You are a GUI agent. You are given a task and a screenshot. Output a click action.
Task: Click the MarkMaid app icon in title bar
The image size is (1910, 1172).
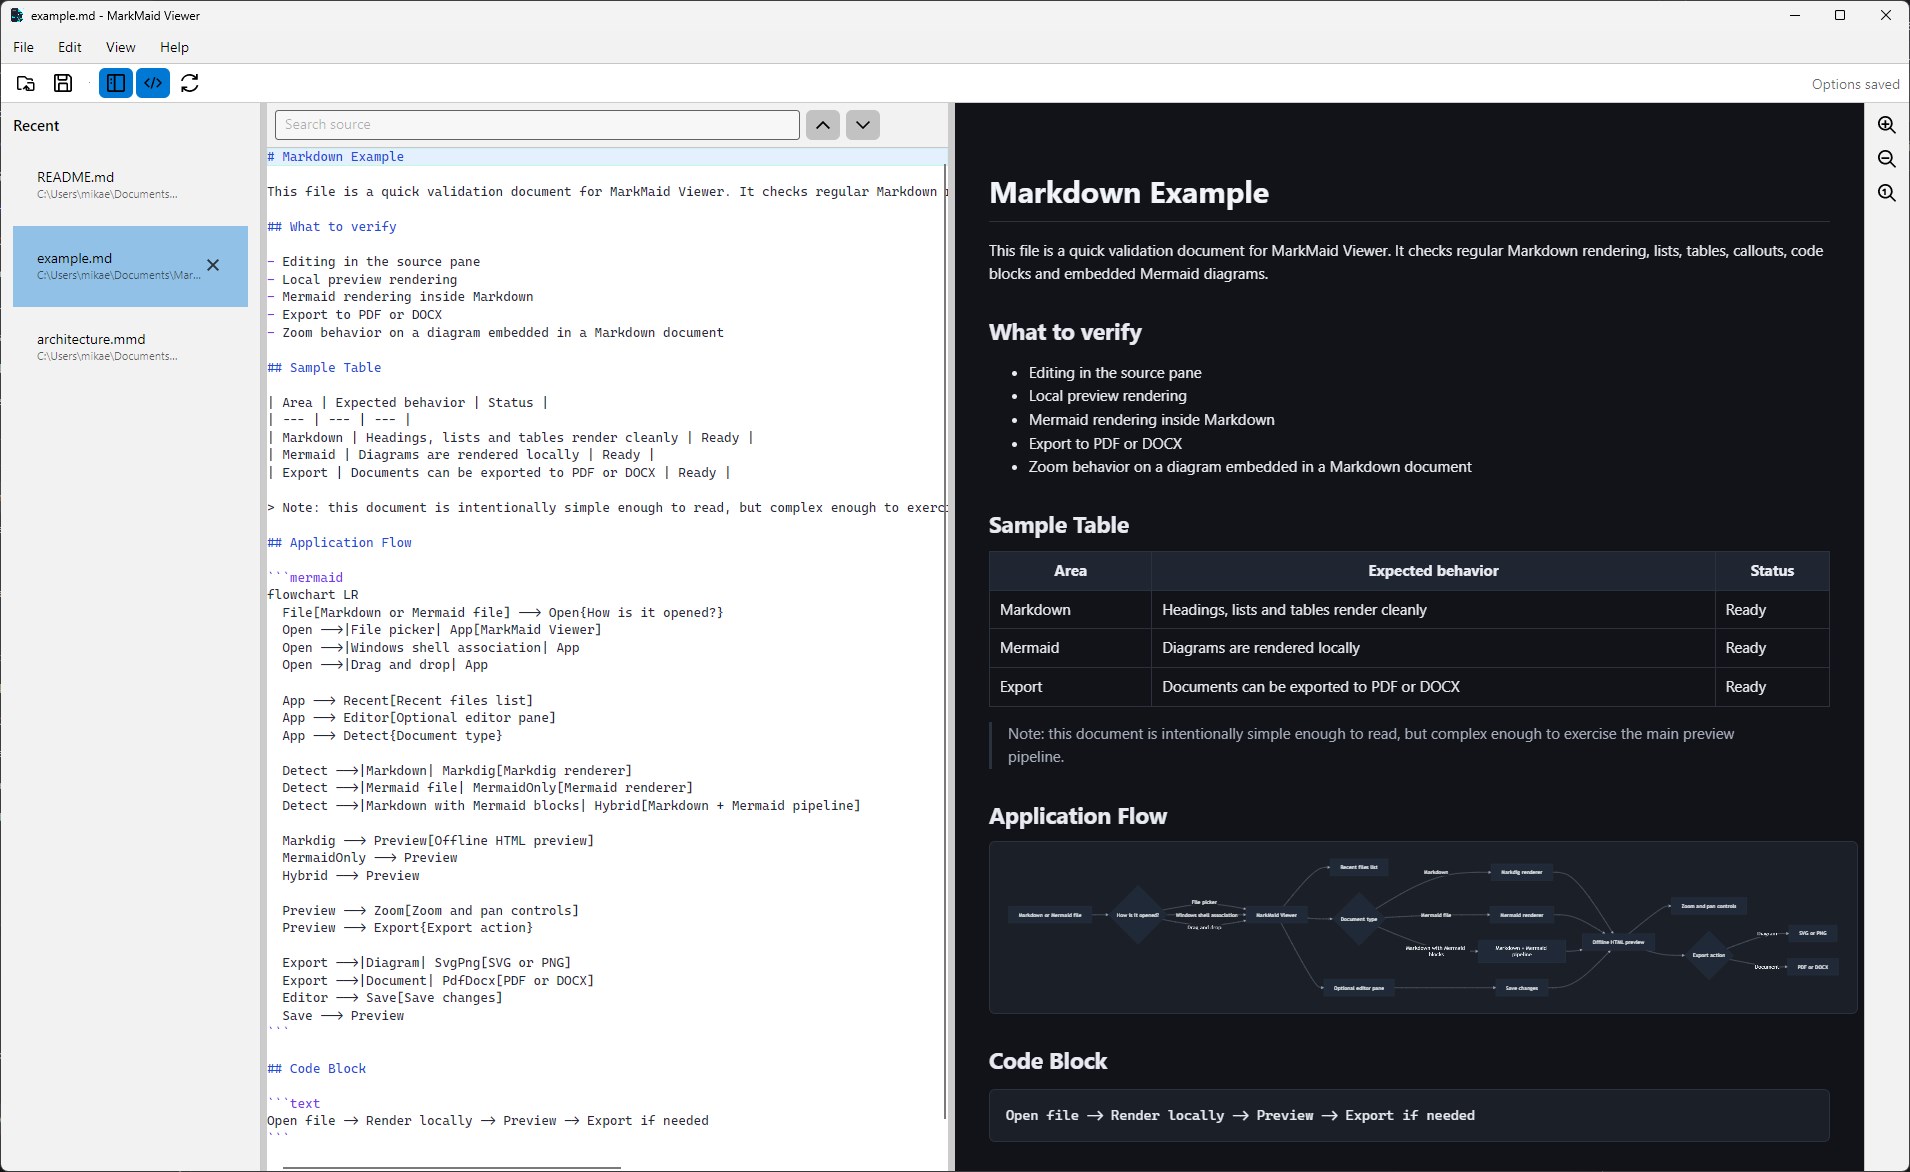16,15
